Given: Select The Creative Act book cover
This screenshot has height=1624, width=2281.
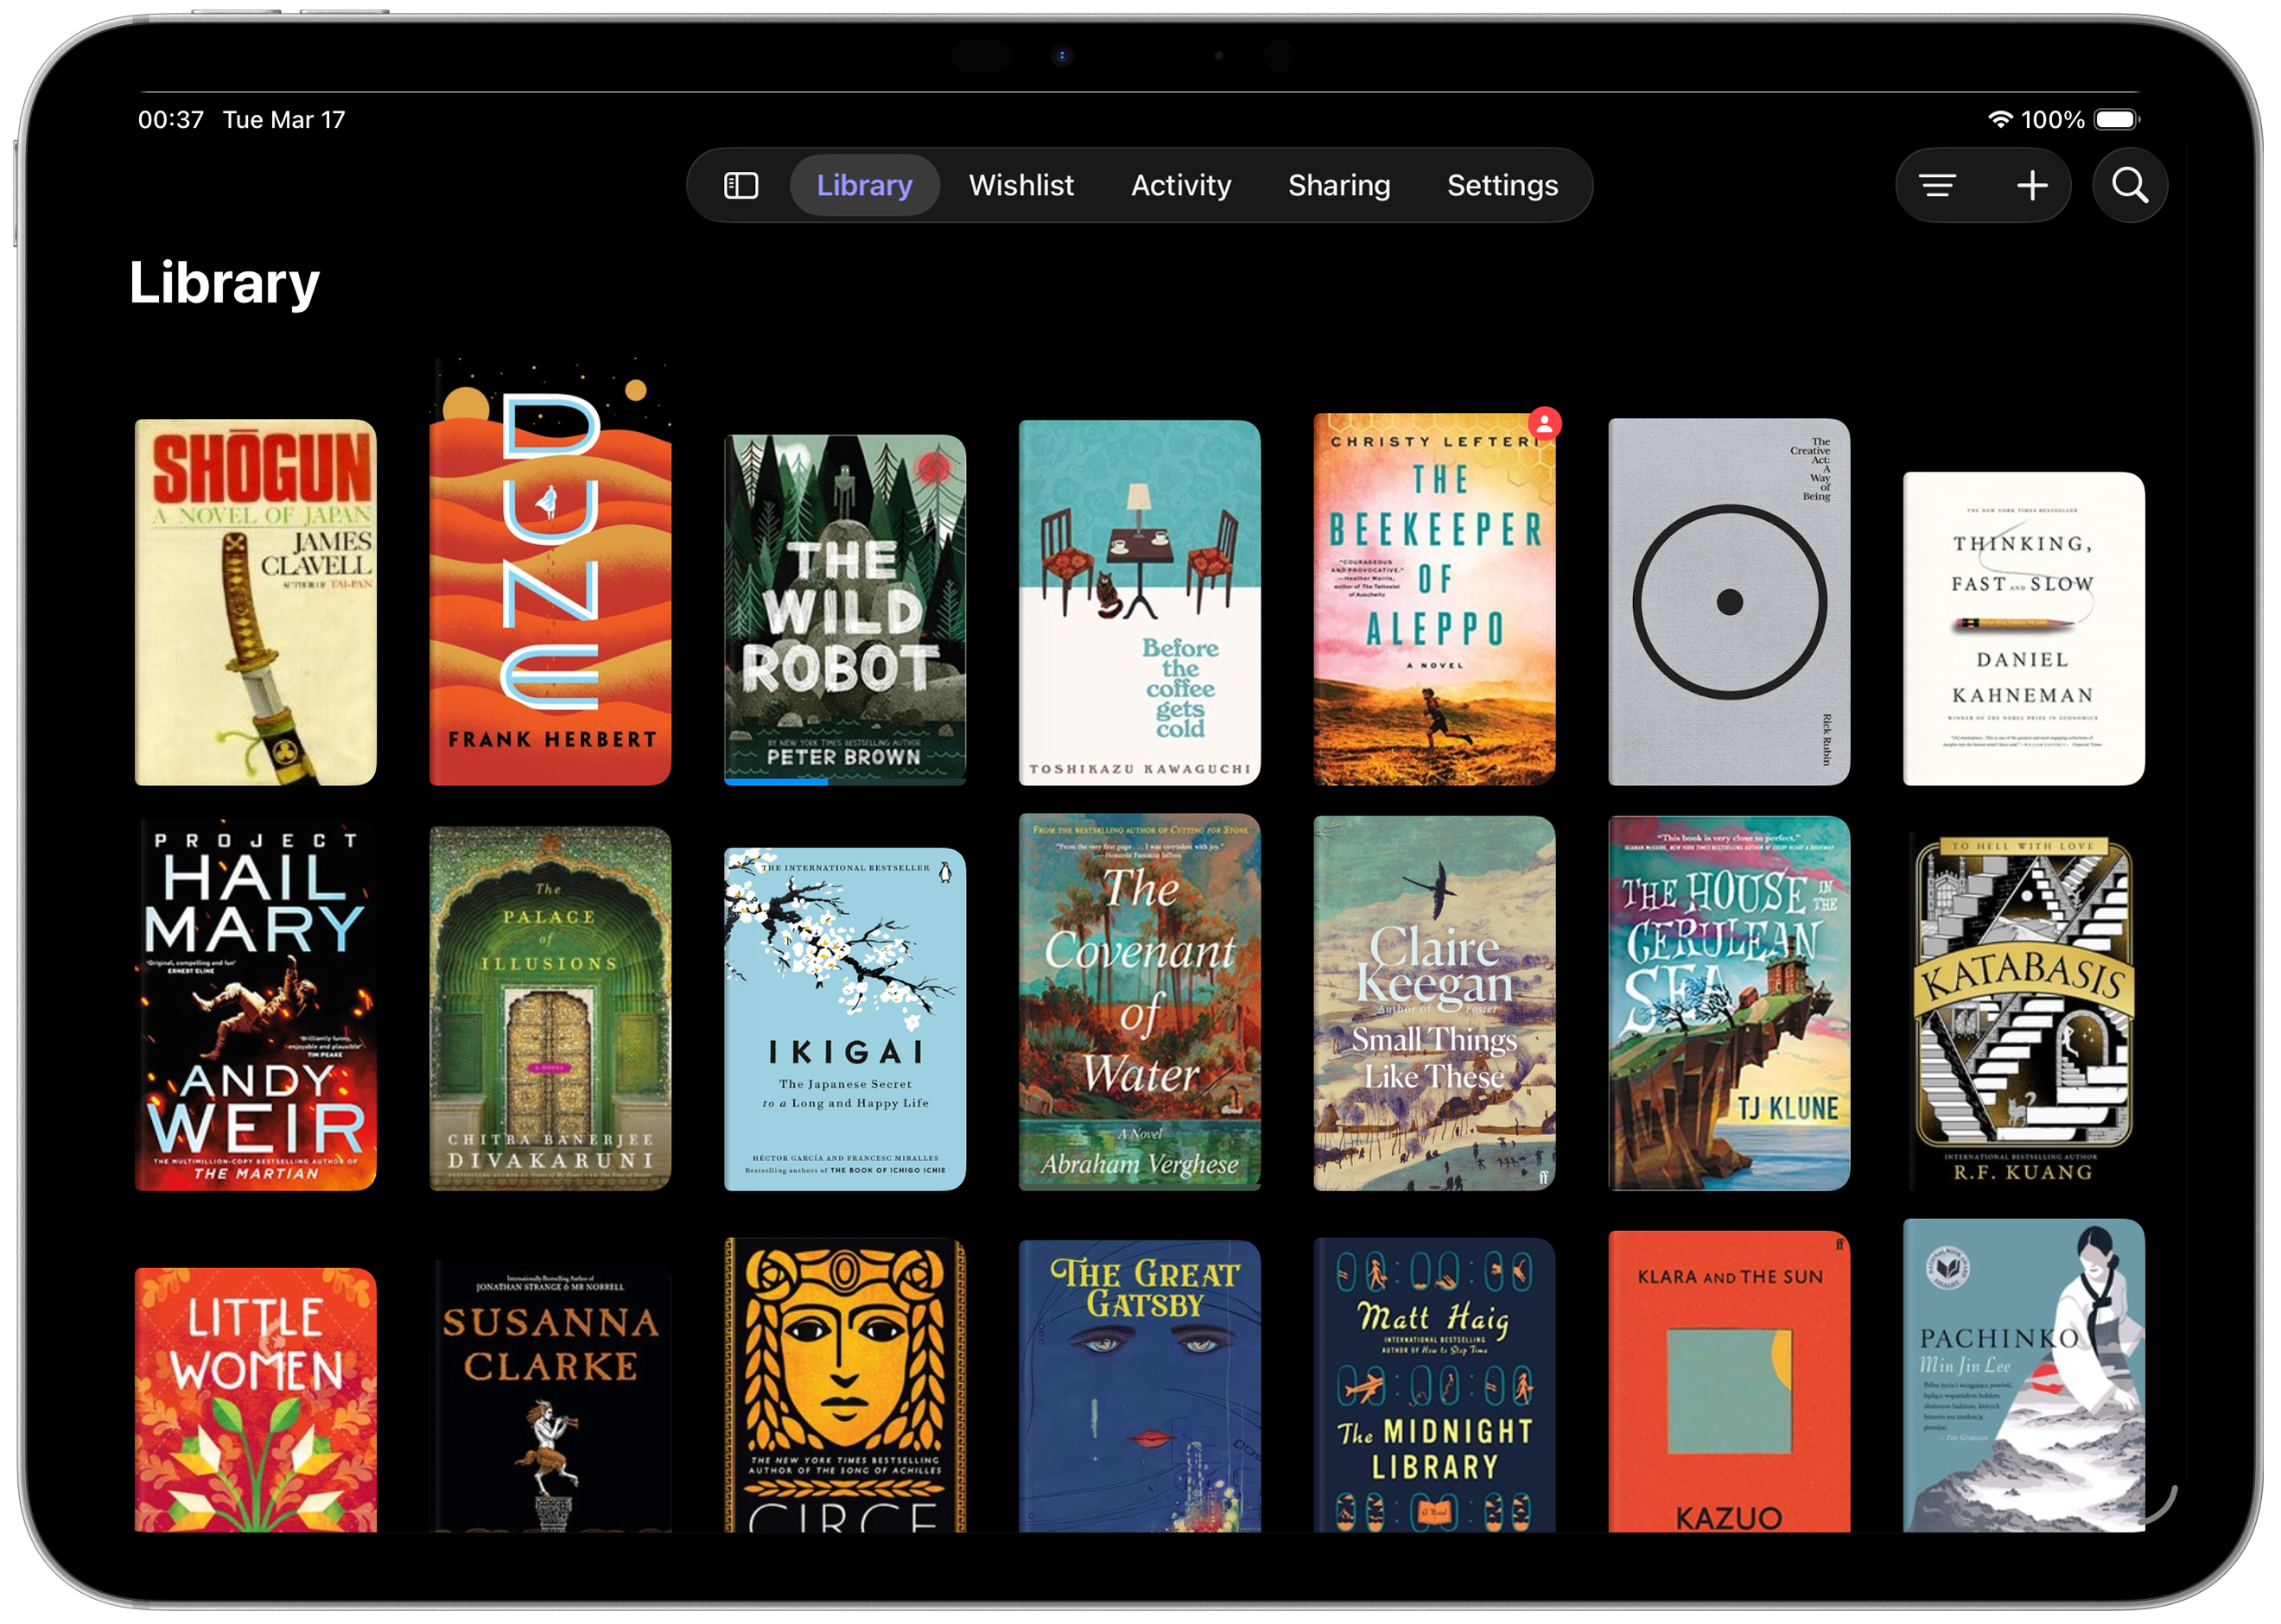Looking at the screenshot, I should click(x=1728, y=601).
